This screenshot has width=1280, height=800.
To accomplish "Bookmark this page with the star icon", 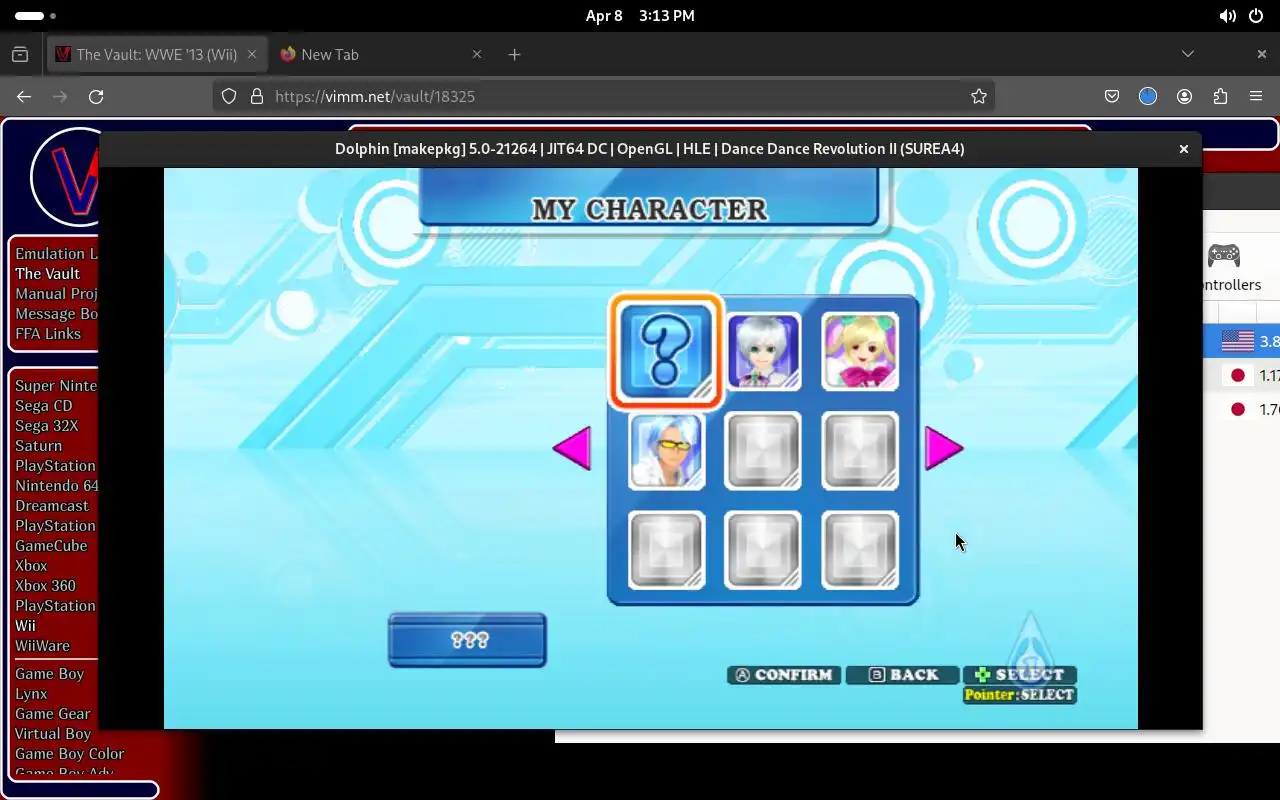I will [x=979, y=96].
